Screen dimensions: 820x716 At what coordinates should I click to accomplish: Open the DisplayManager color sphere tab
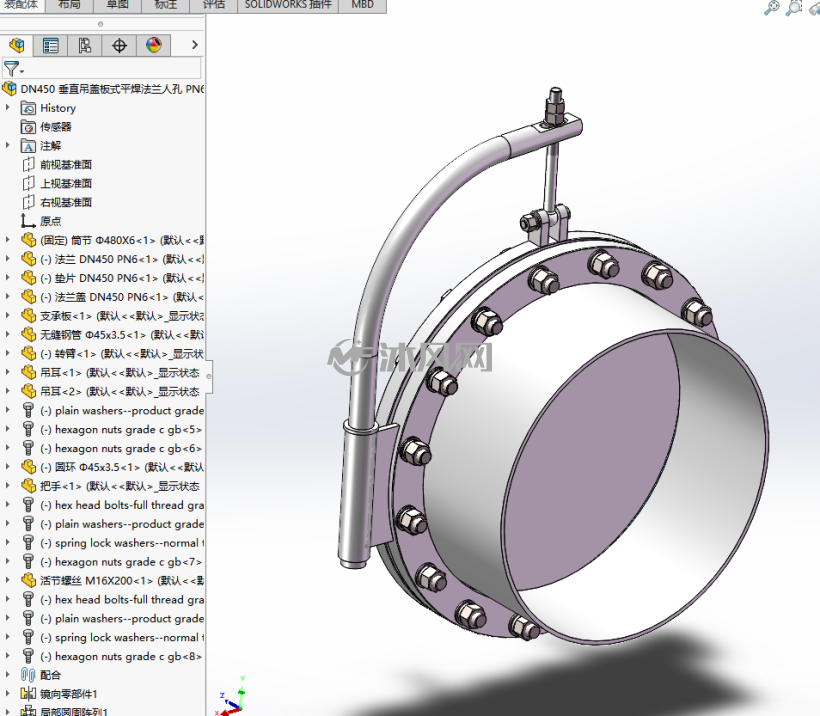coord(154,46)
